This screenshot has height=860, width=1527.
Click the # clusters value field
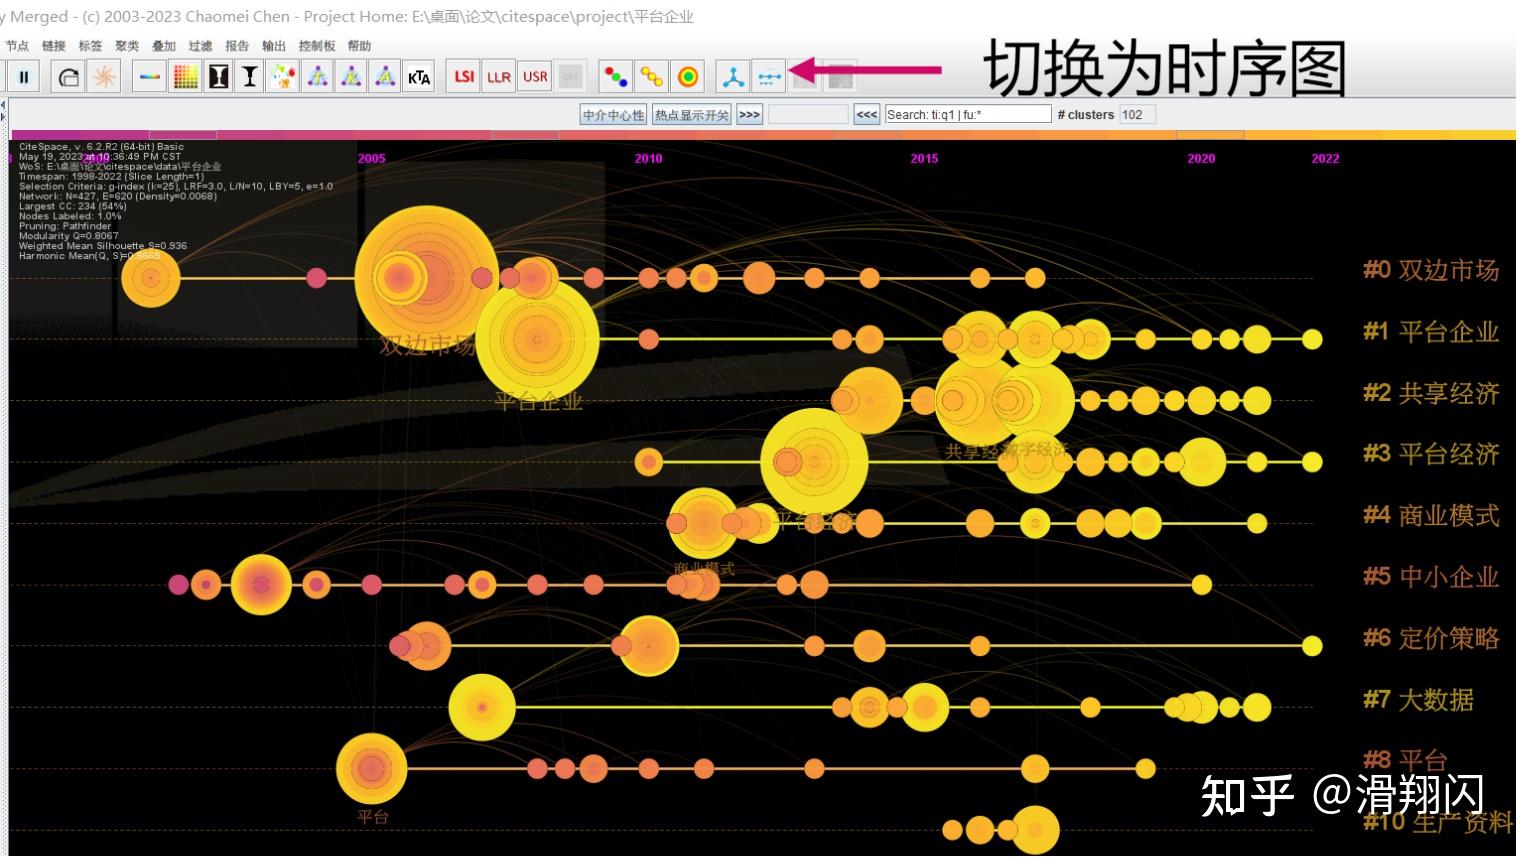(1137, 115)
